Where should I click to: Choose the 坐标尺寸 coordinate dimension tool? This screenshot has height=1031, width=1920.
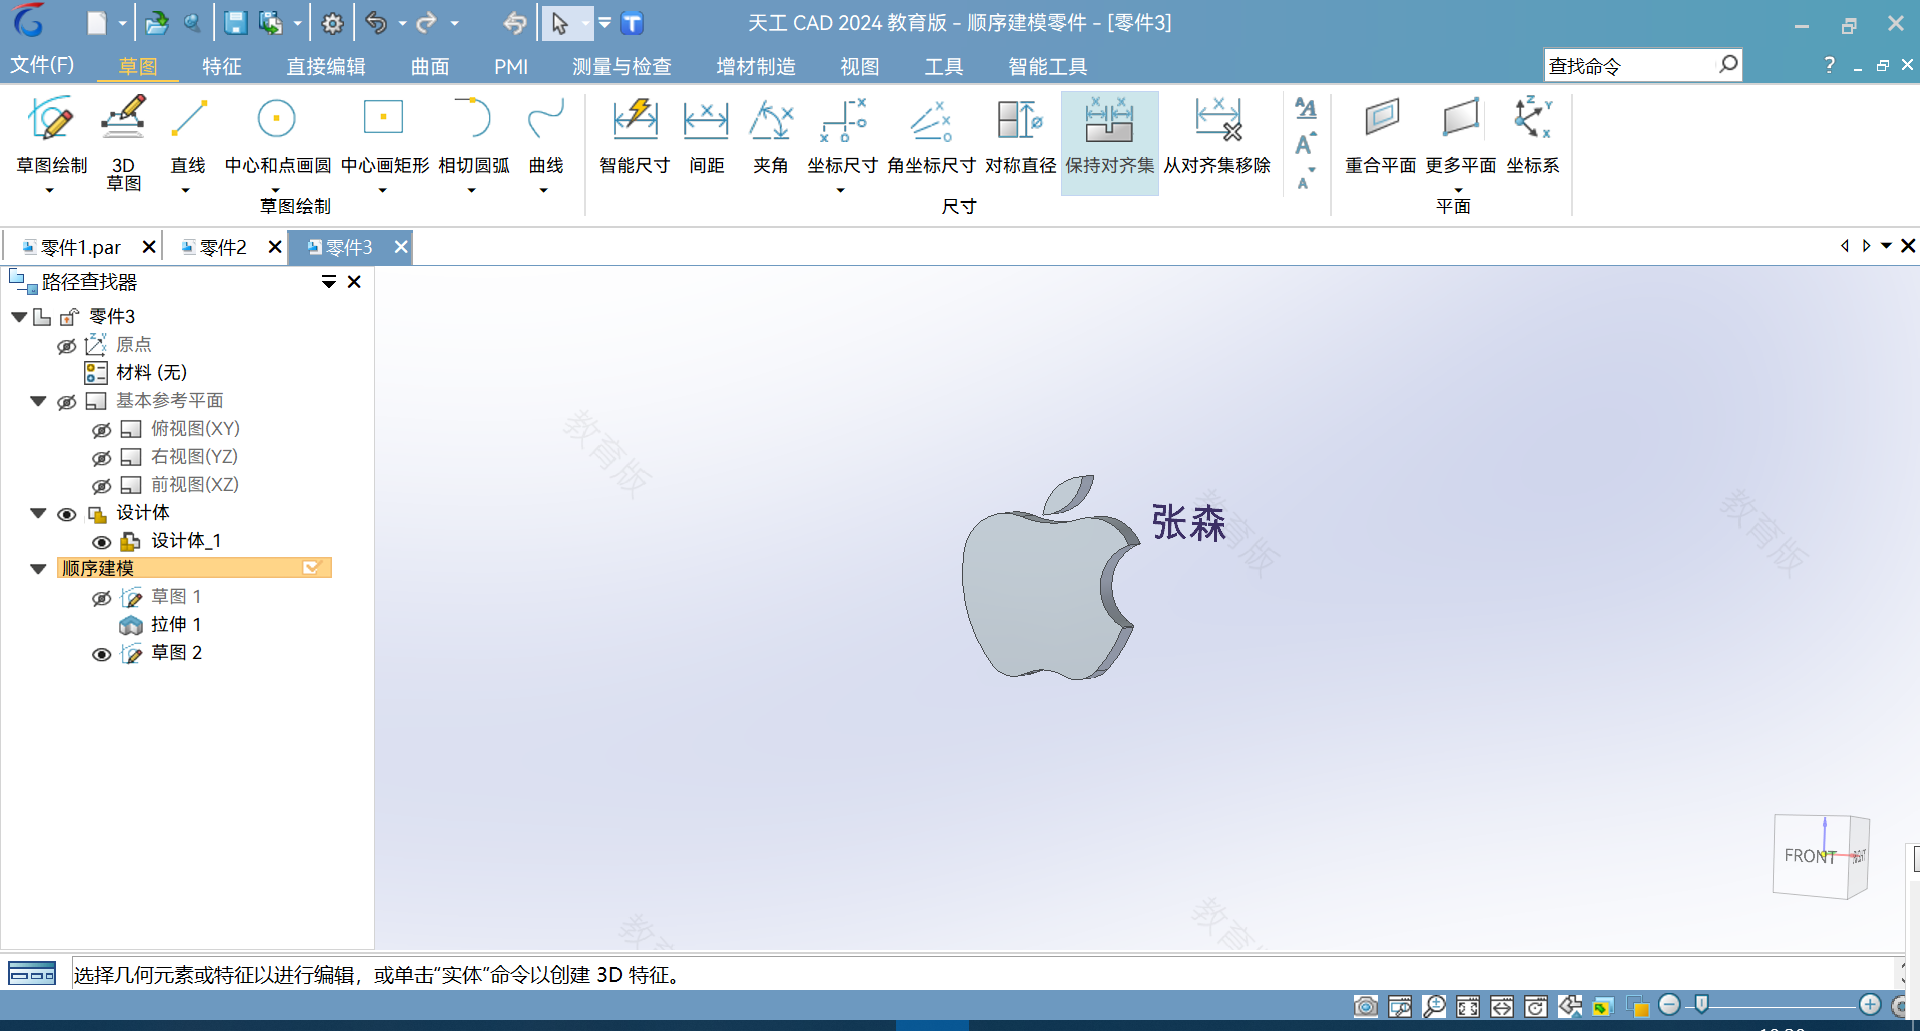click(x=843, y=135)
